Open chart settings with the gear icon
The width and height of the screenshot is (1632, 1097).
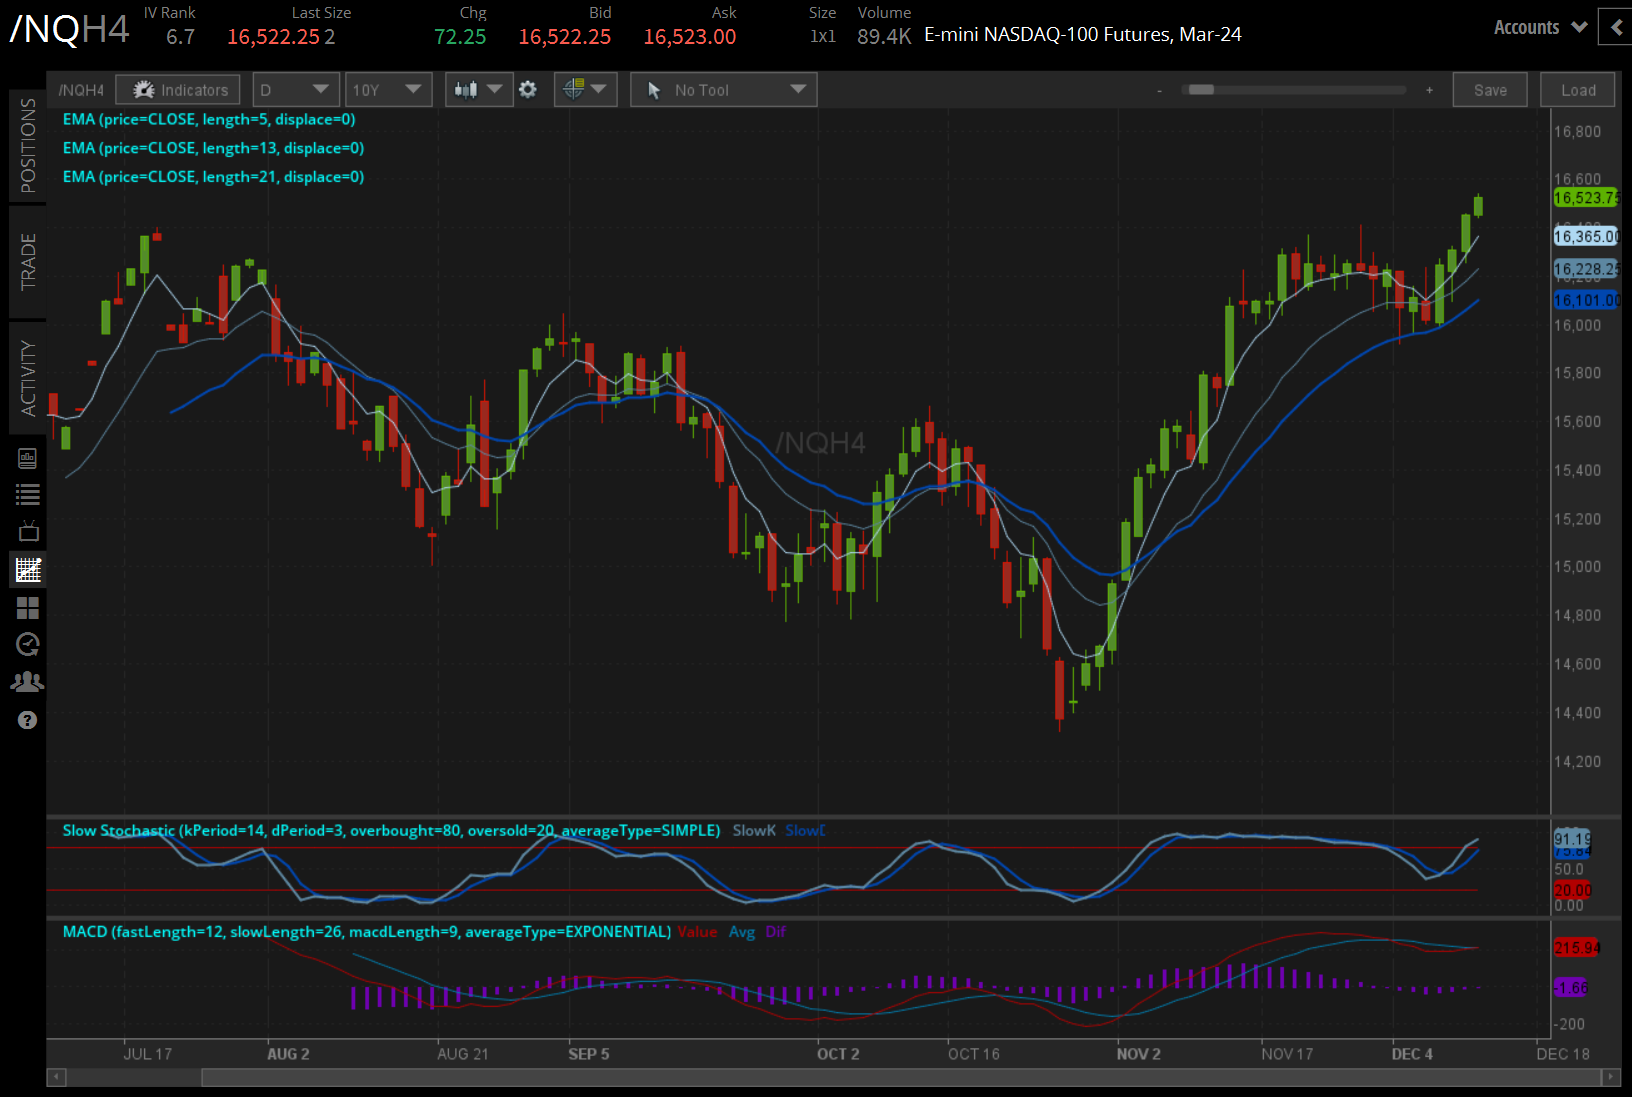tap(528, 89)
